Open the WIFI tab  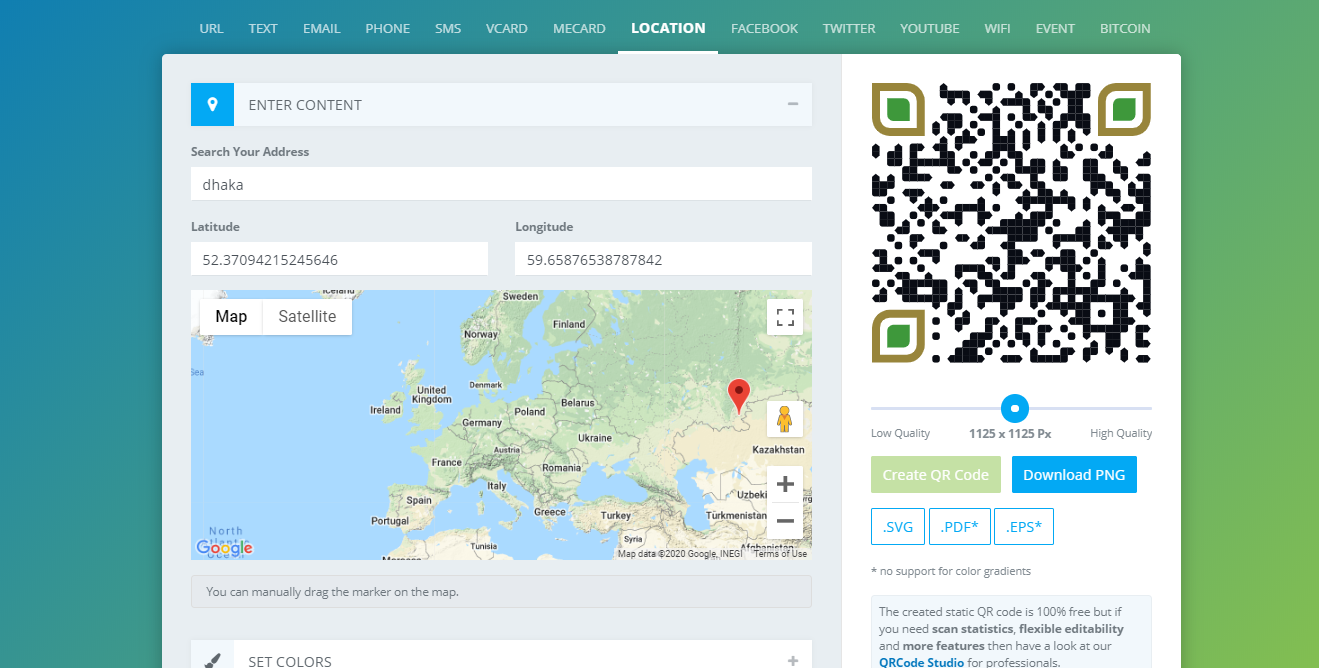(x=997, y=28)
